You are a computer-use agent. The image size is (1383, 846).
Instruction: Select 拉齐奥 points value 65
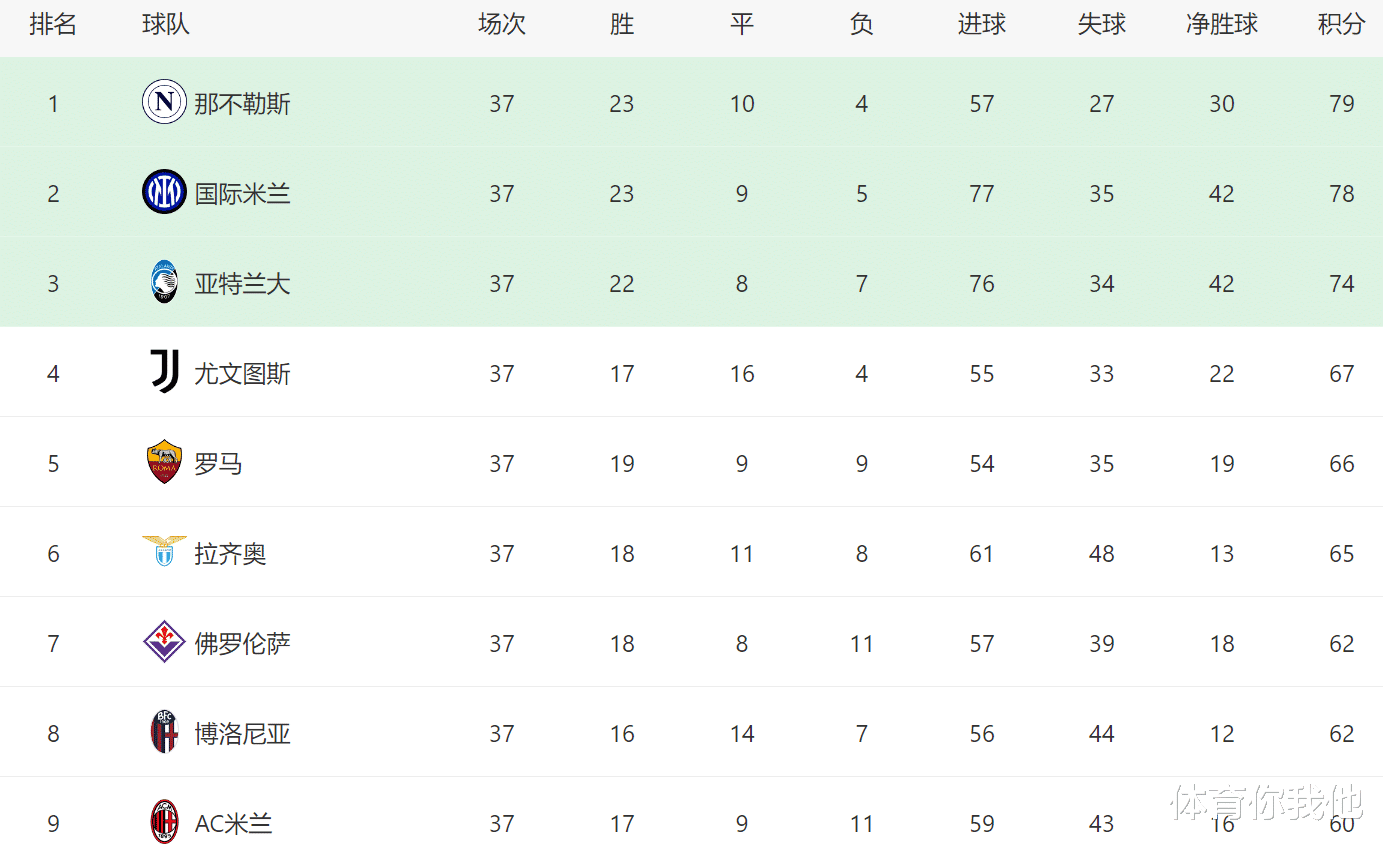pos(1341,554)
